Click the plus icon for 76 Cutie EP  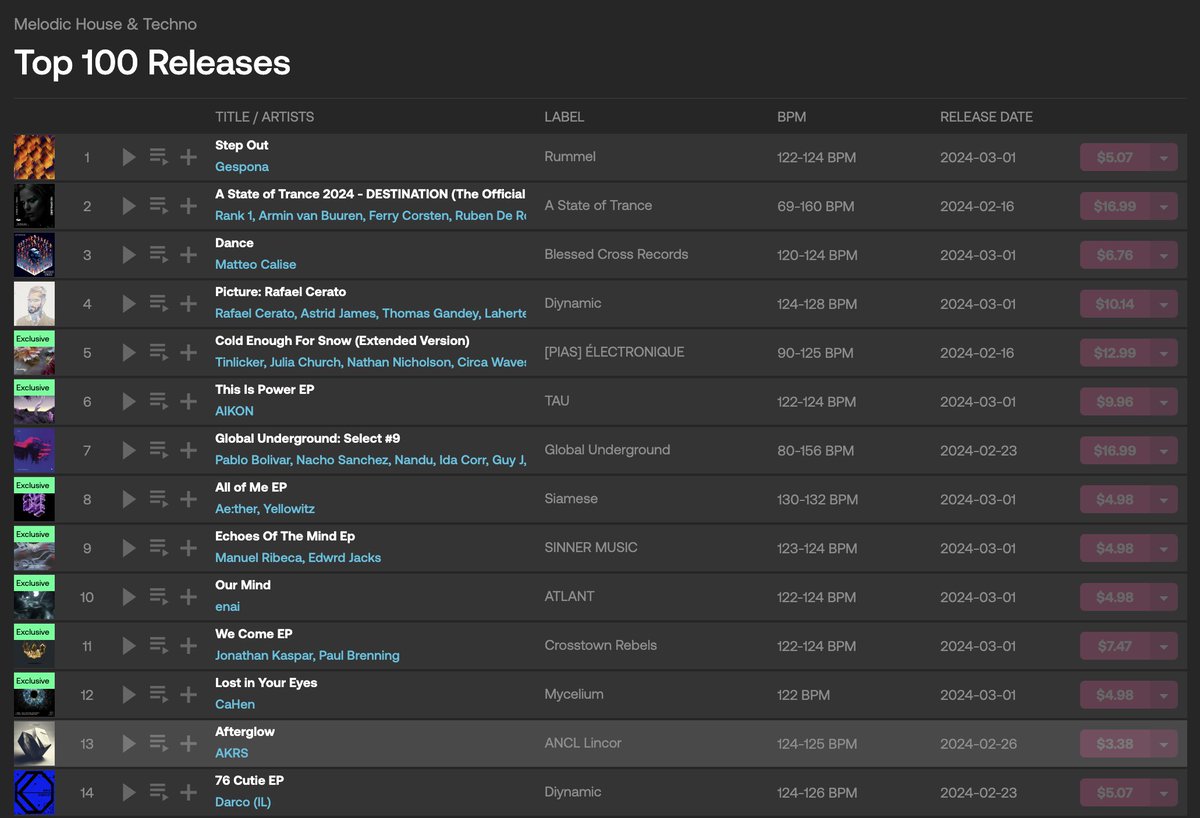tap(188, 792)
